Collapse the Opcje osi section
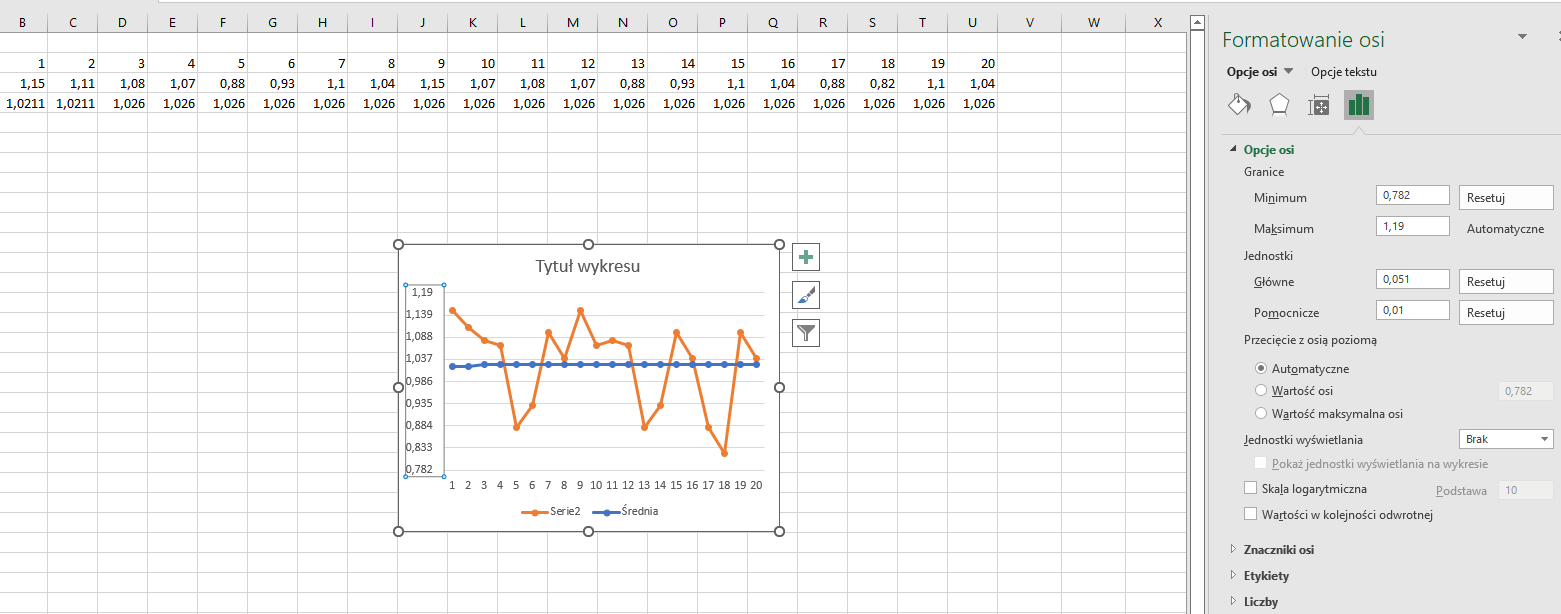Screen dimensions: 1561x614 (1233, 150)
